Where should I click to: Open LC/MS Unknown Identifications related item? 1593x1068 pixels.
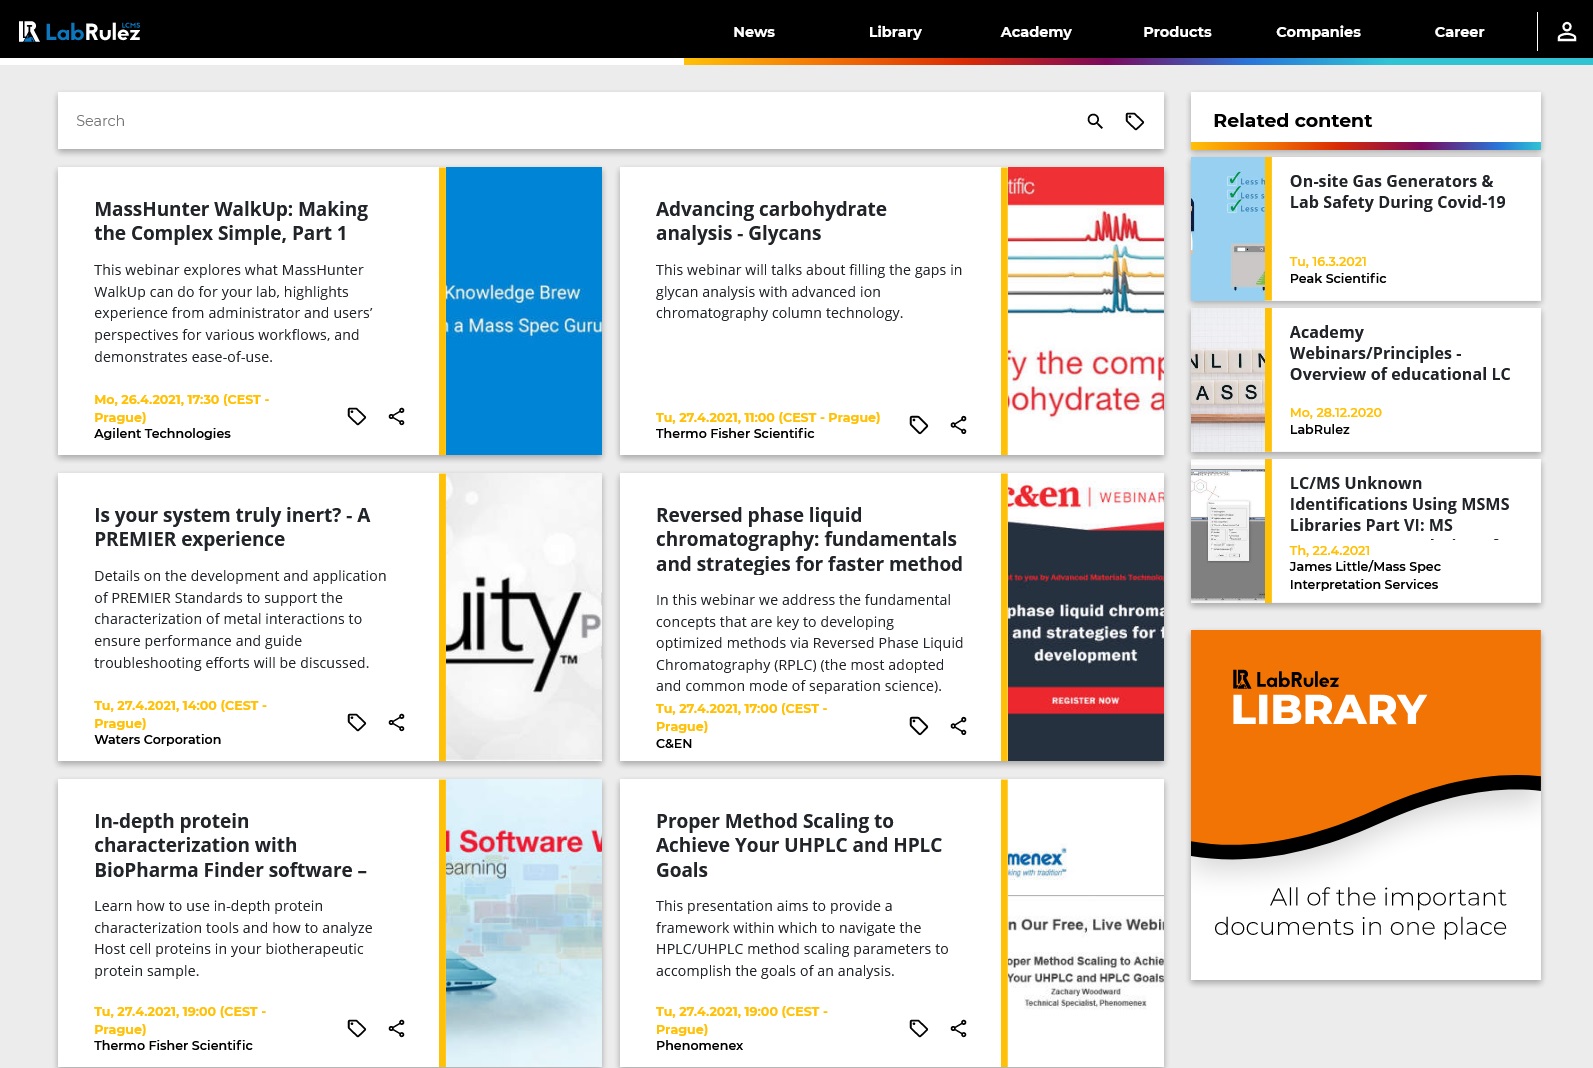(1399, 504)
